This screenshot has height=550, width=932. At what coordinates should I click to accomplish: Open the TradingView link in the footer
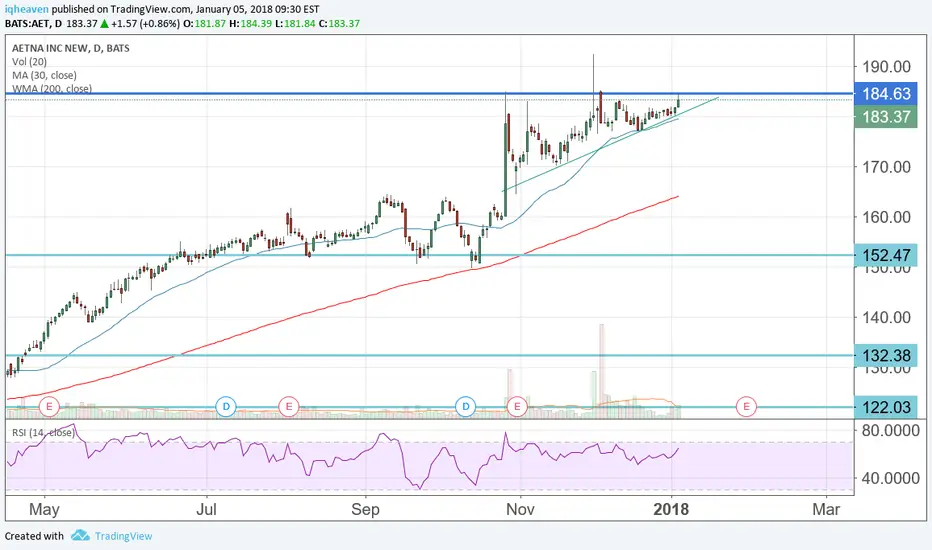click(124, 536)
